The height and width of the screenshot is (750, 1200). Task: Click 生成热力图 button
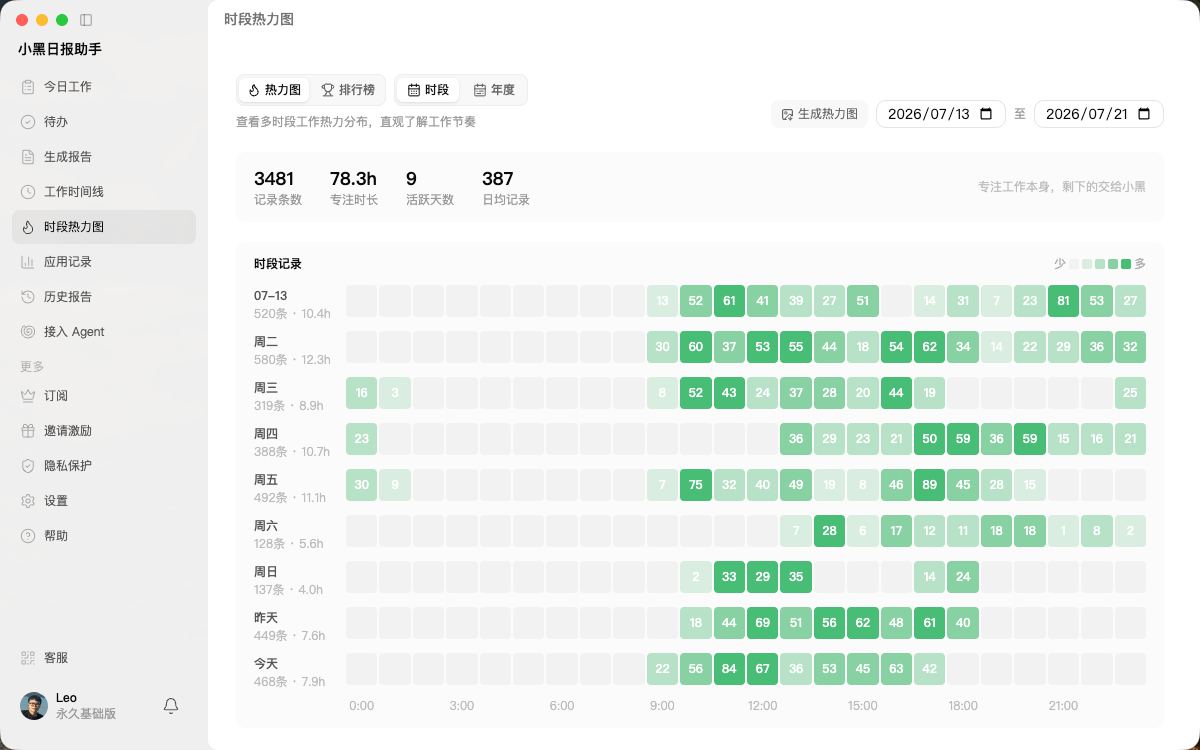coord(819,114)
